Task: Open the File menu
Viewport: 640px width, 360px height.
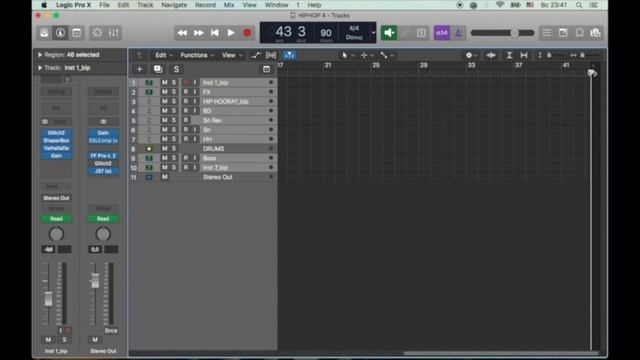Action: 104,5
